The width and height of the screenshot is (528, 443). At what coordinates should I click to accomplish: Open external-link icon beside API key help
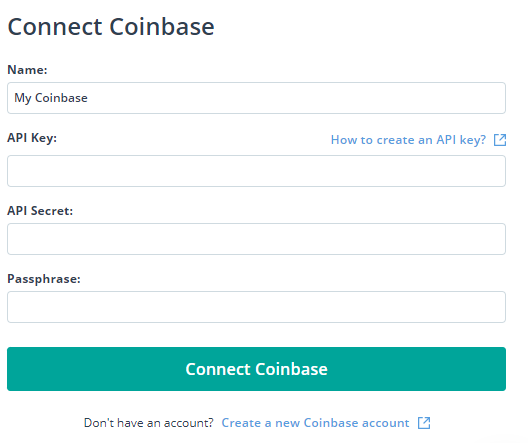pyautogui.click(x=500, y=140)
